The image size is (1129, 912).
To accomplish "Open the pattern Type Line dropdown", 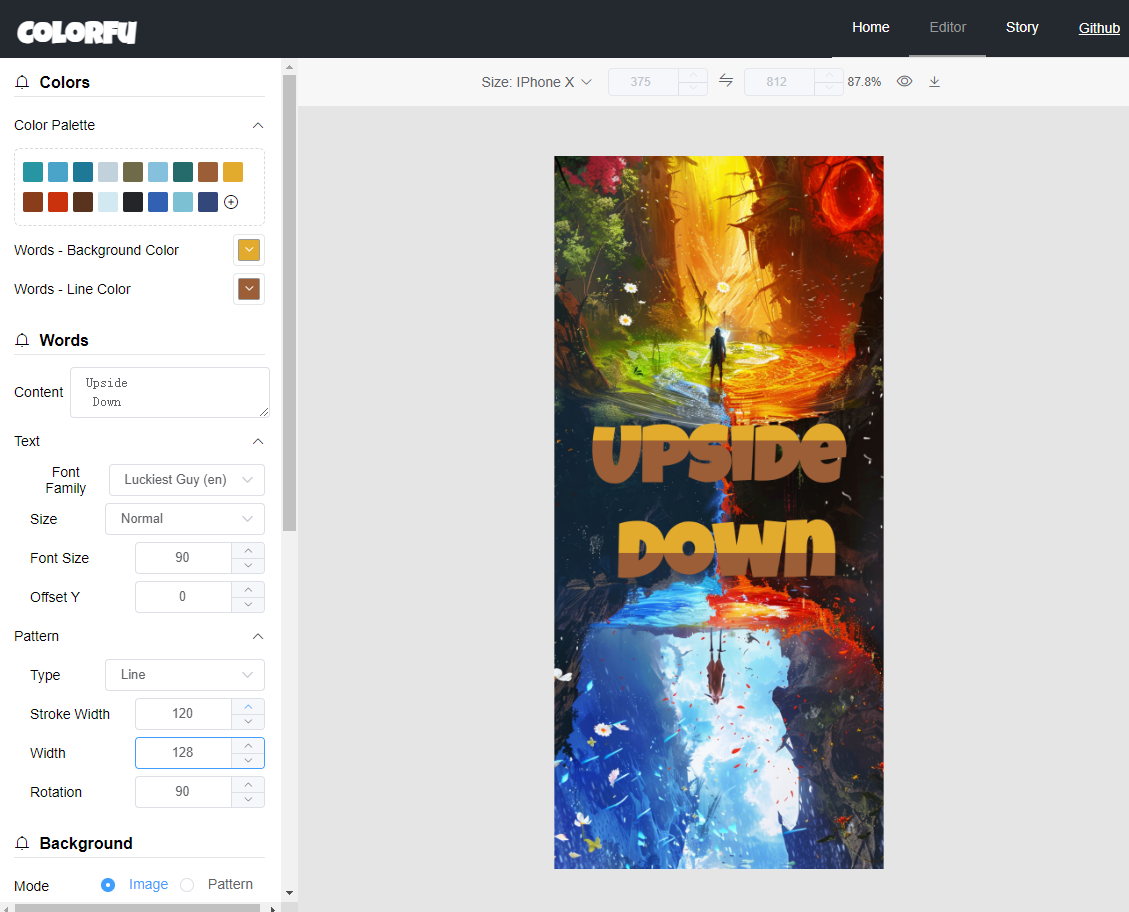I will (185, 674).
